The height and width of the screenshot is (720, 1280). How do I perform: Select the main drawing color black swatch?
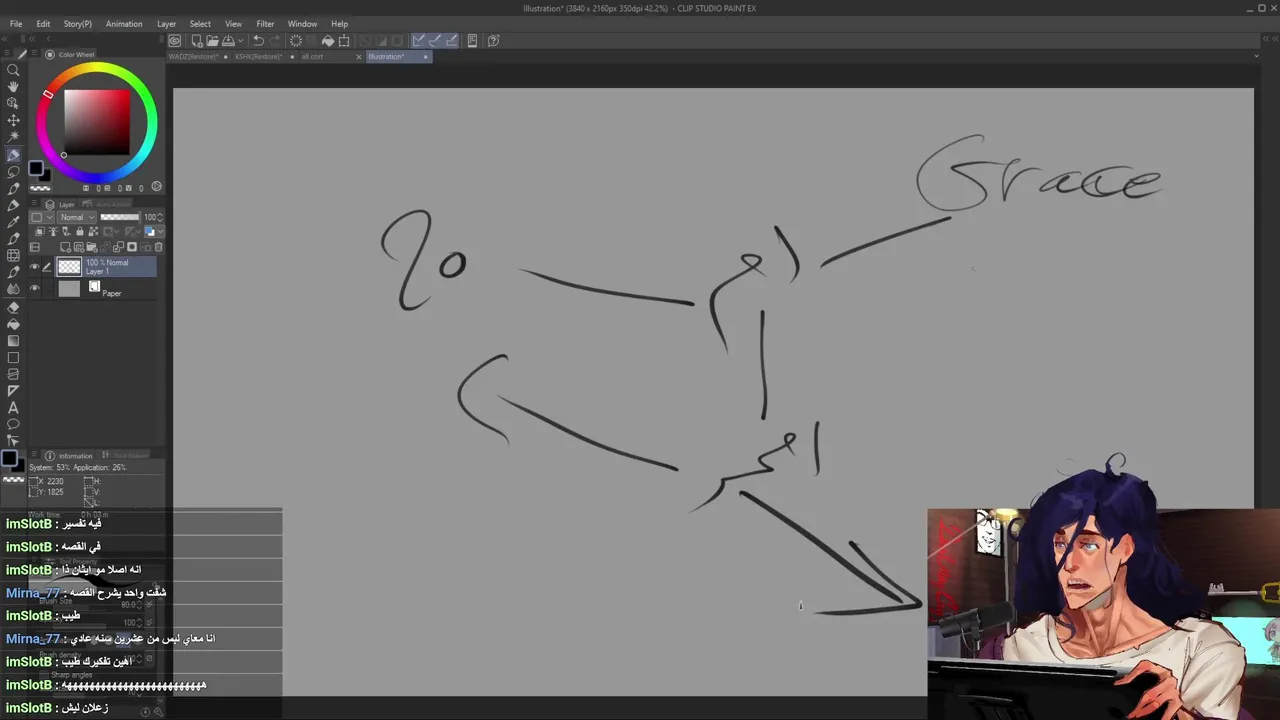34,169
